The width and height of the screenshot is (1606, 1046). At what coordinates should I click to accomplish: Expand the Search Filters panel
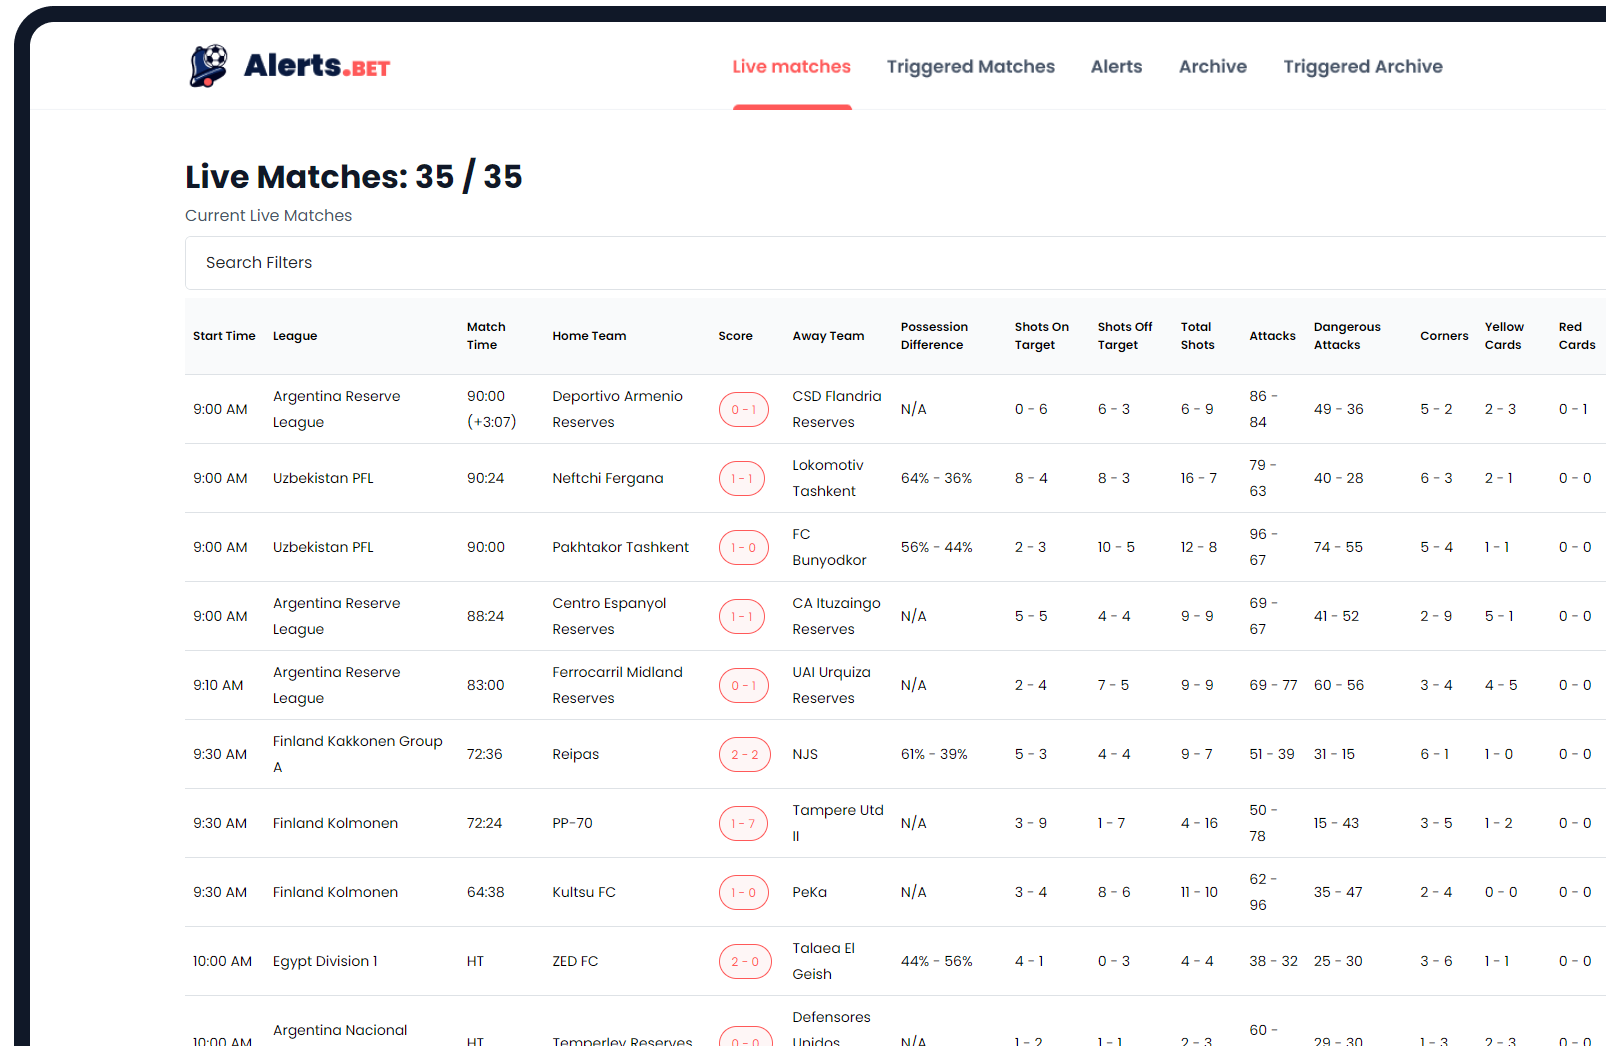pos(259,263)
